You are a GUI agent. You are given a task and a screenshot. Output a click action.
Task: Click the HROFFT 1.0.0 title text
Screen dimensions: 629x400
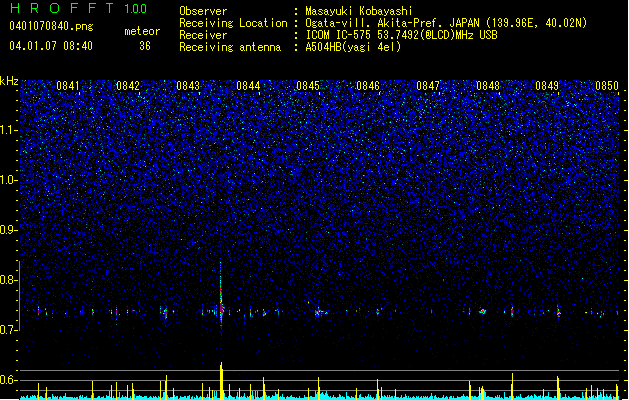[x=79, y=8]
